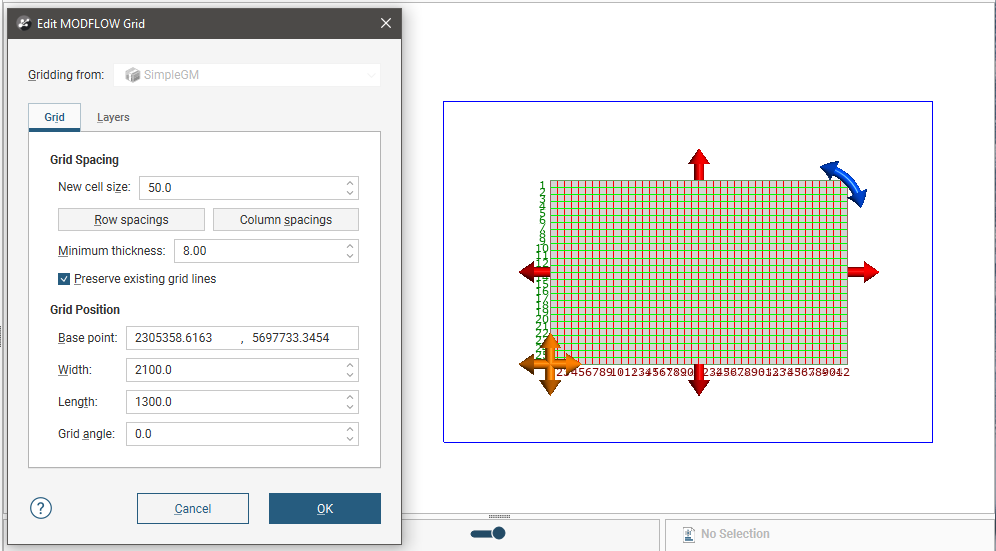
Task: Click the red right arrow grid handle
Action: [863, 272]
